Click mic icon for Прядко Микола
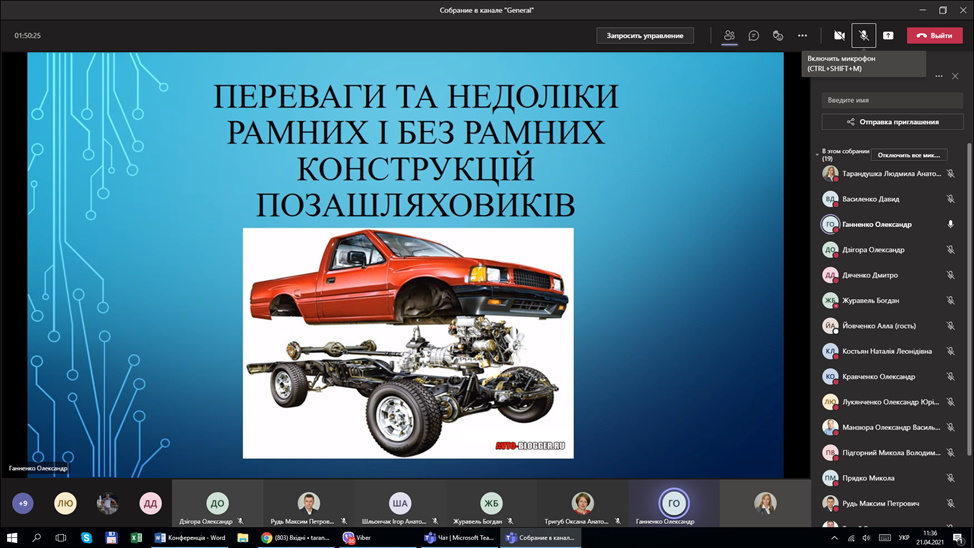Image resolution: width=974 pixels, height=548 pixels. [x=950, y=478]
